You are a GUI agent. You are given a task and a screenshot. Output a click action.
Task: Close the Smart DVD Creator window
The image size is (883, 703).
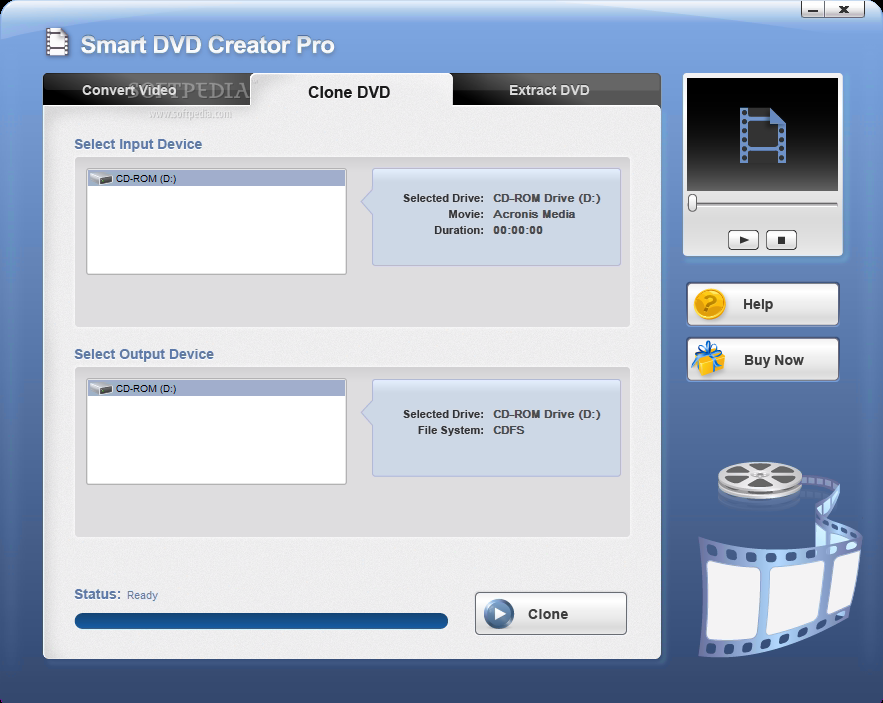pyautogui.click(x=844, y=9)
